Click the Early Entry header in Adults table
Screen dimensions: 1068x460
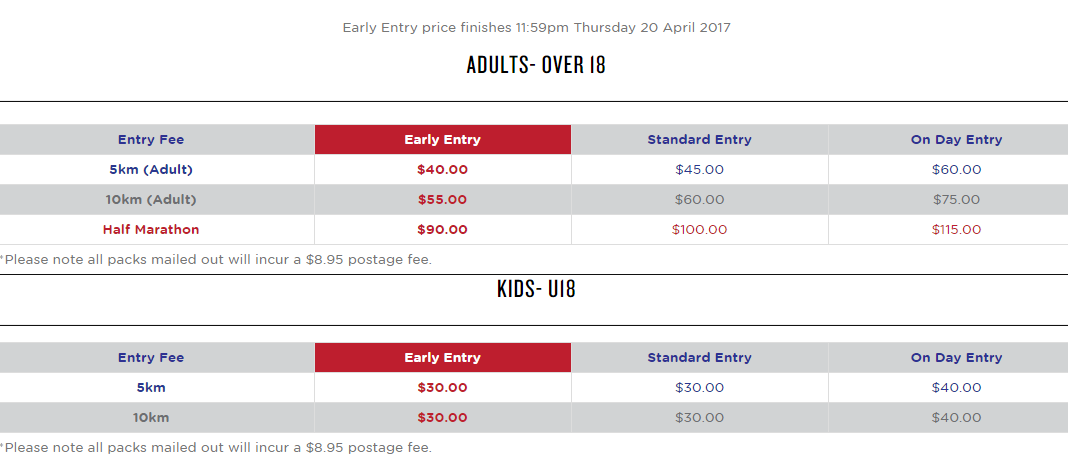coord(443,140)
